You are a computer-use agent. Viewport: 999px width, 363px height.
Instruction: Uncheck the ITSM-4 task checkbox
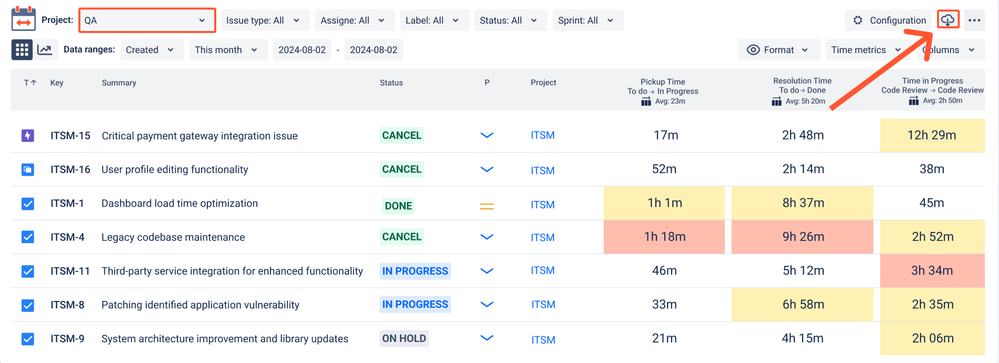27,237
